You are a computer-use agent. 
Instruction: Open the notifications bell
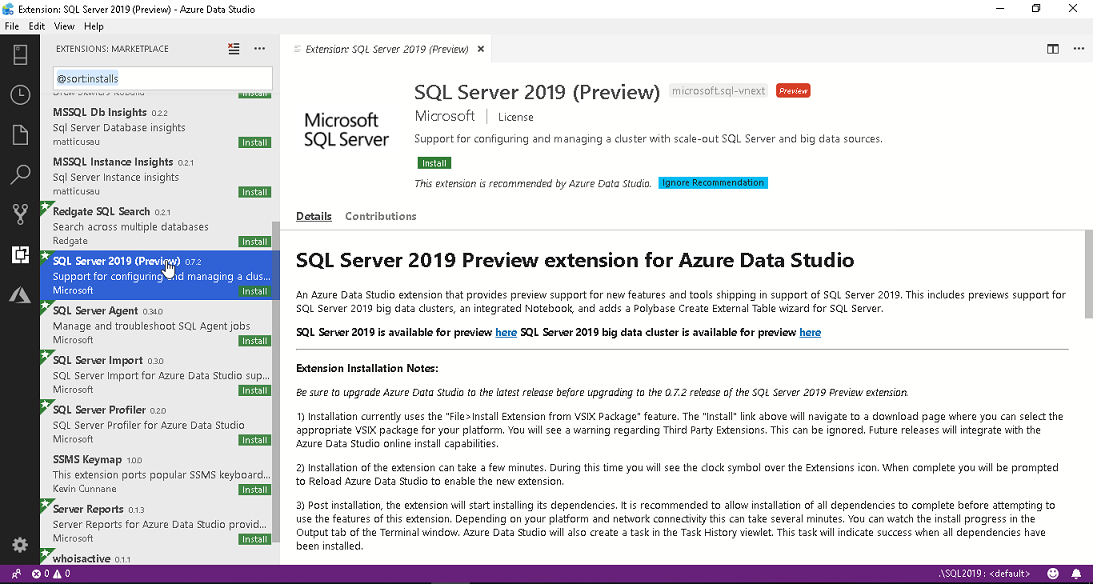[1076, 574]
